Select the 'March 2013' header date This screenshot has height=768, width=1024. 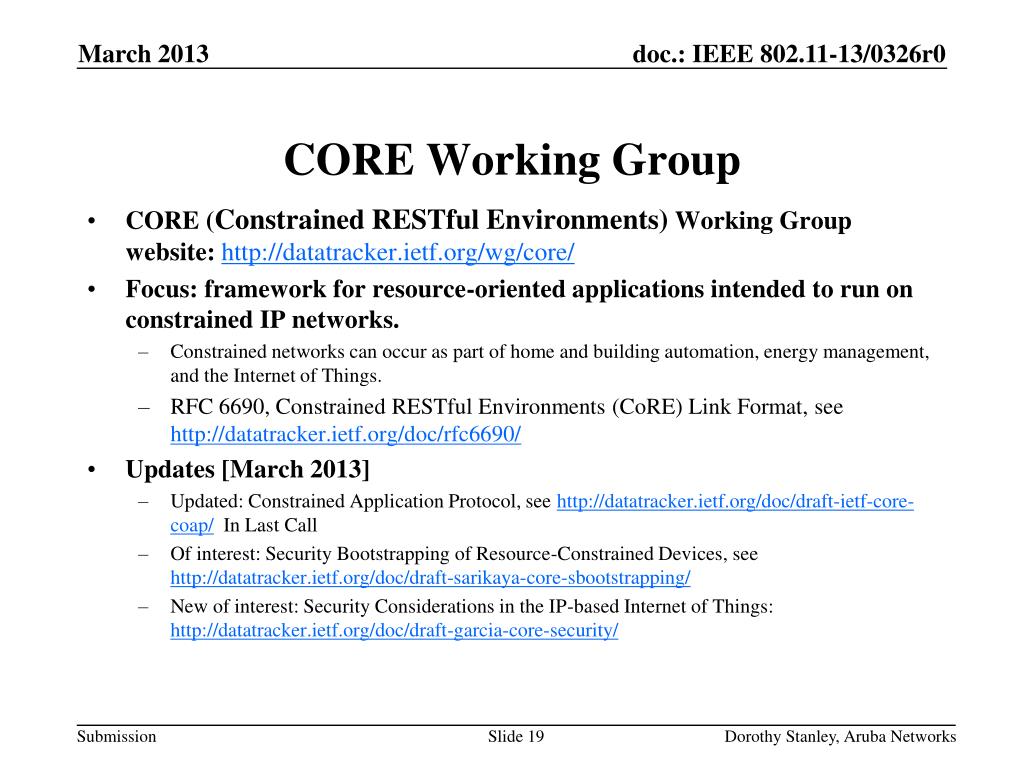(144, 54)
